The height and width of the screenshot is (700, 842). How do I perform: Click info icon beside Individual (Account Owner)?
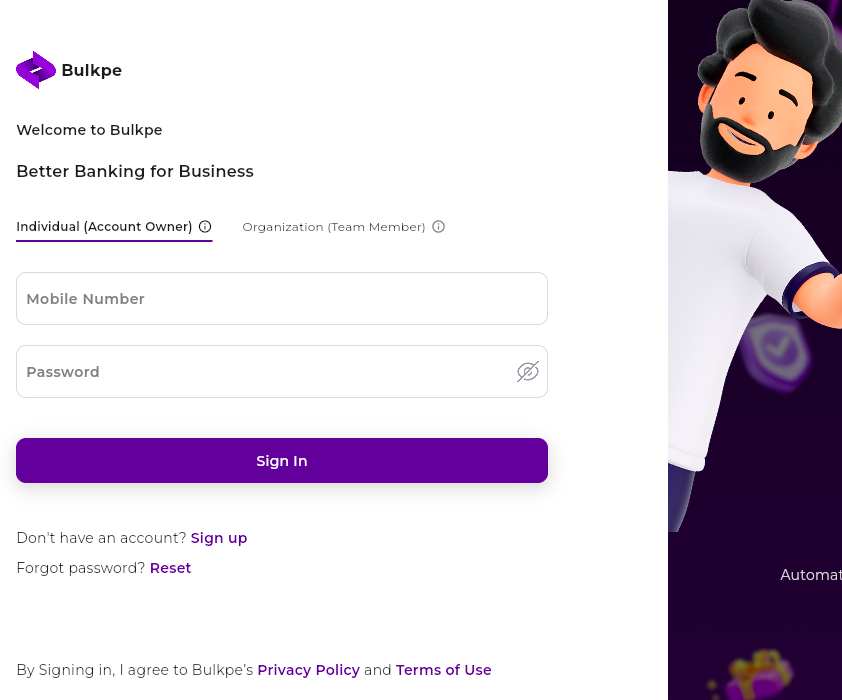click(205, 227)
